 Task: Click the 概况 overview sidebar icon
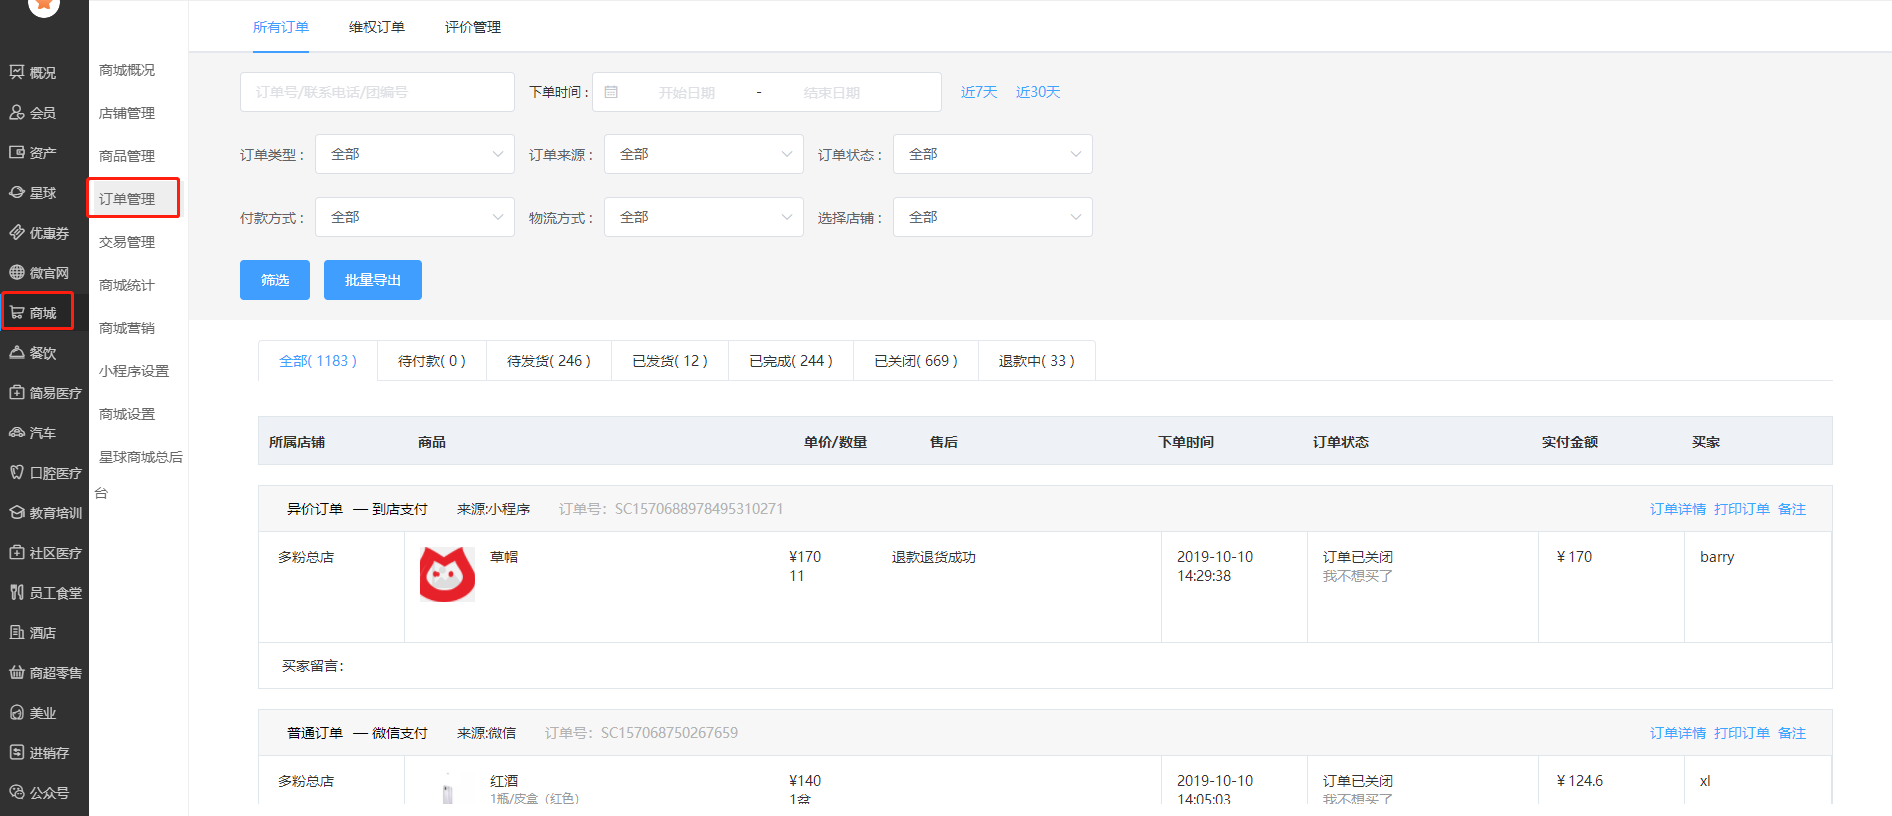click(x=17, y=72)
